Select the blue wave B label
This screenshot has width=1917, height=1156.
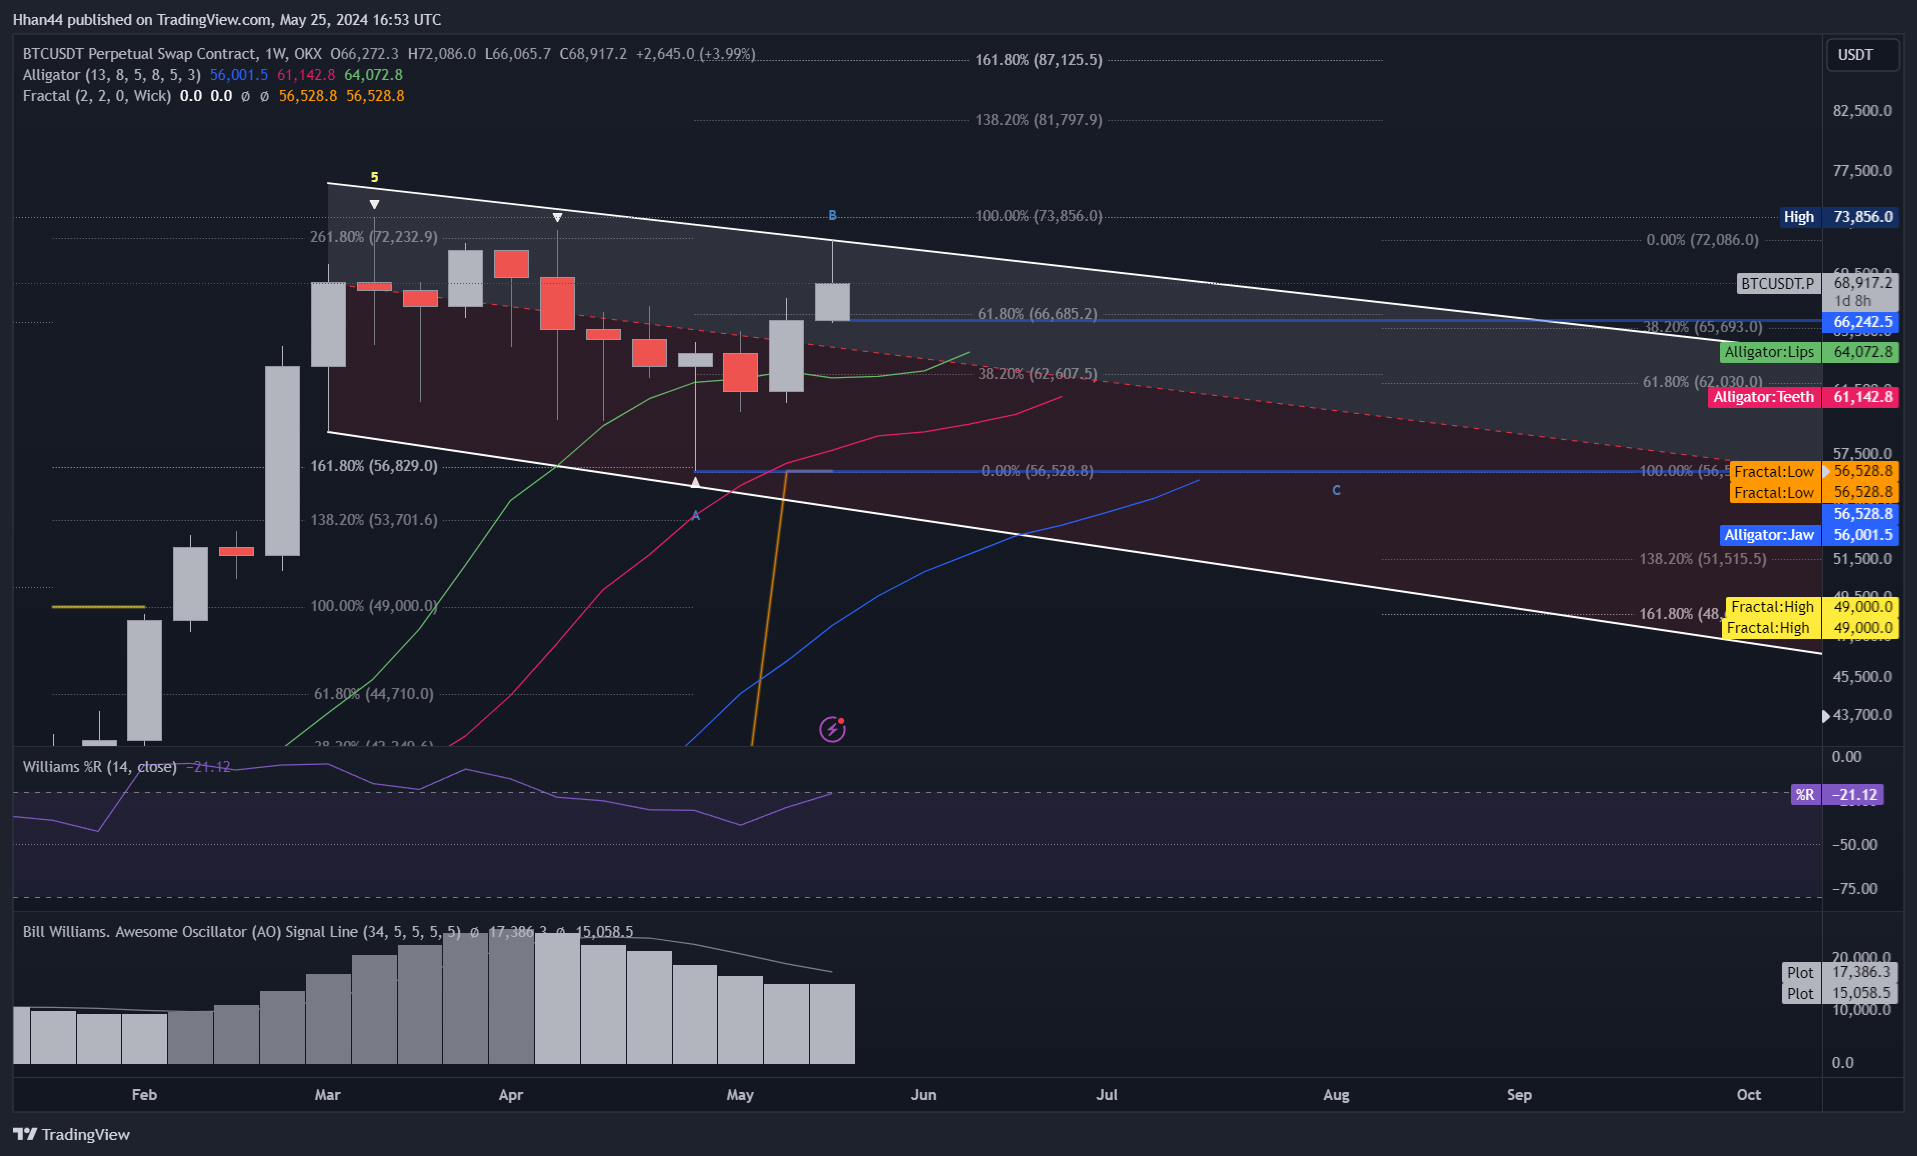coord(832,215)
